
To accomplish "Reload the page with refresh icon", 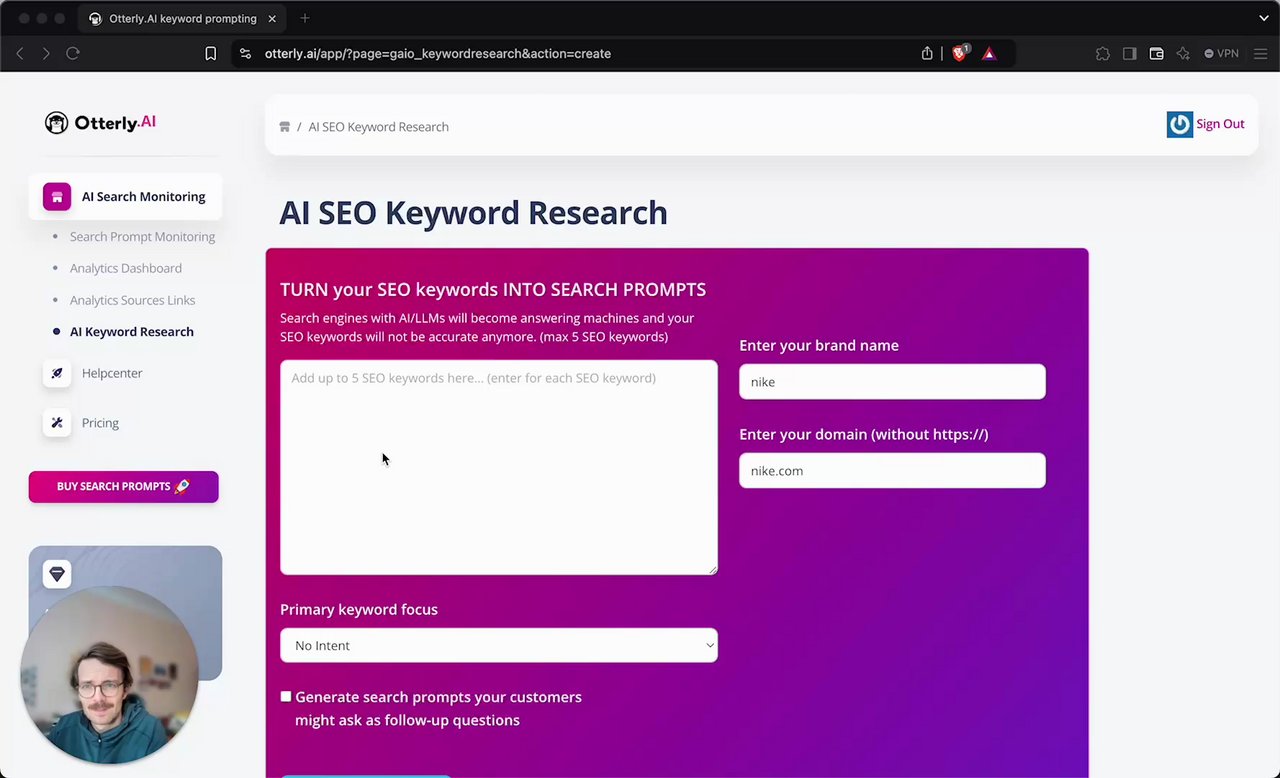I will pos(73,53).
